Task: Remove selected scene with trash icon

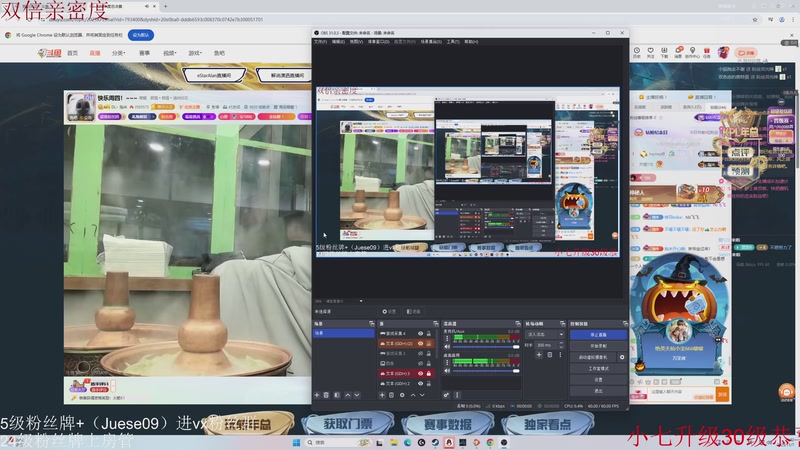Action: 326,395
